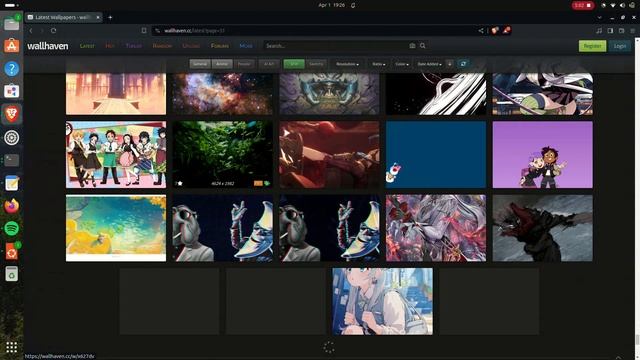Open the solid blue wallpaper with small character
Viewport: 640px width, 360px height.
[x=436, y=154]
